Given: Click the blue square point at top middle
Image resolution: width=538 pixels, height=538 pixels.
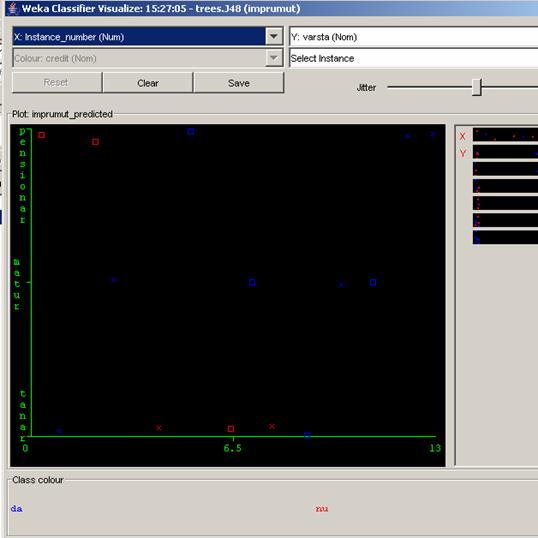Looking at the screenshot, I should click(x=191, y=131).
